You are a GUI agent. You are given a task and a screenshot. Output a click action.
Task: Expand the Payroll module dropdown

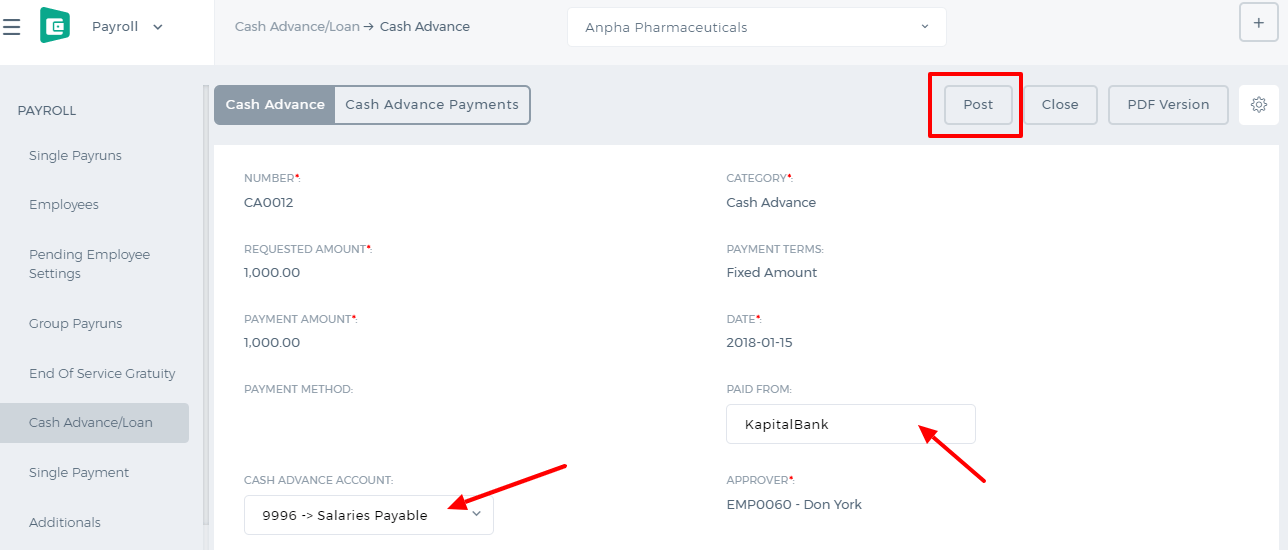coord(127,27)
